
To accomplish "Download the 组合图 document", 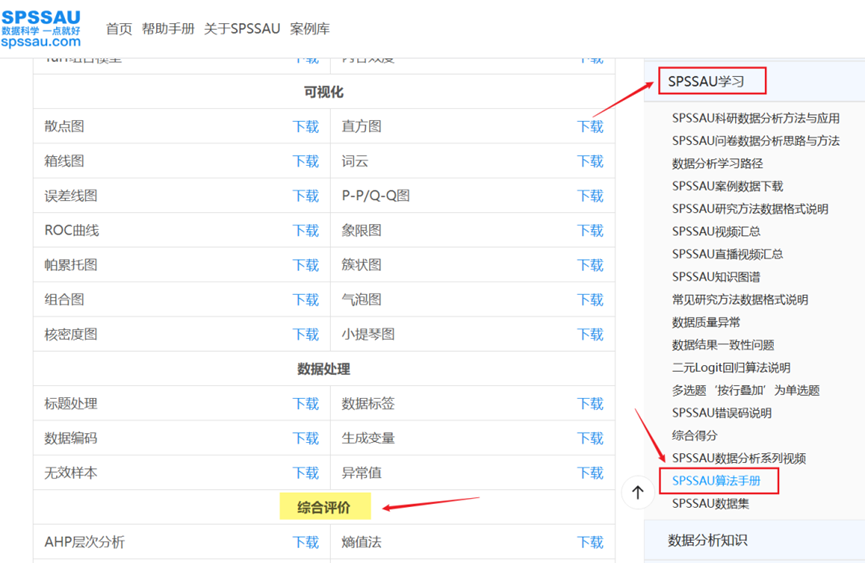I will (x=306, y=300).
